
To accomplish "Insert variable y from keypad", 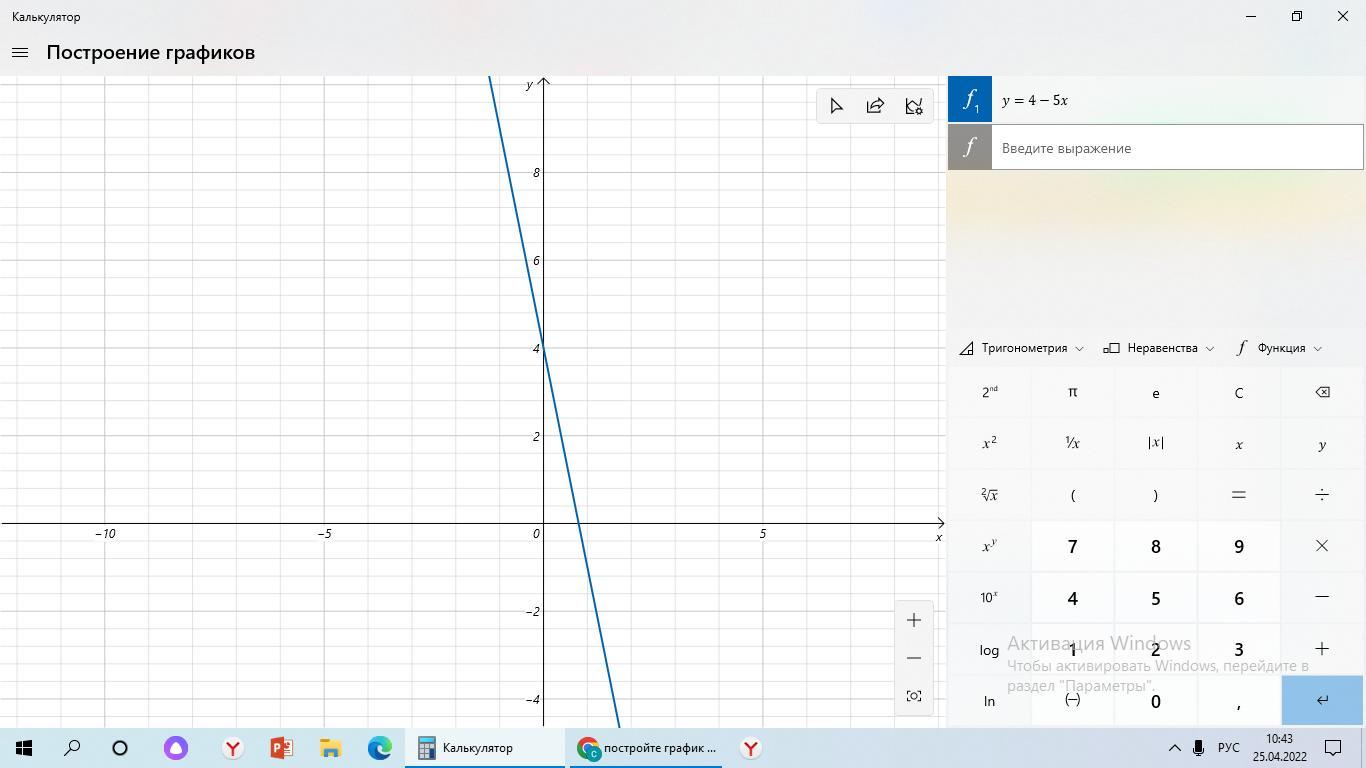I will (1322, 443).
